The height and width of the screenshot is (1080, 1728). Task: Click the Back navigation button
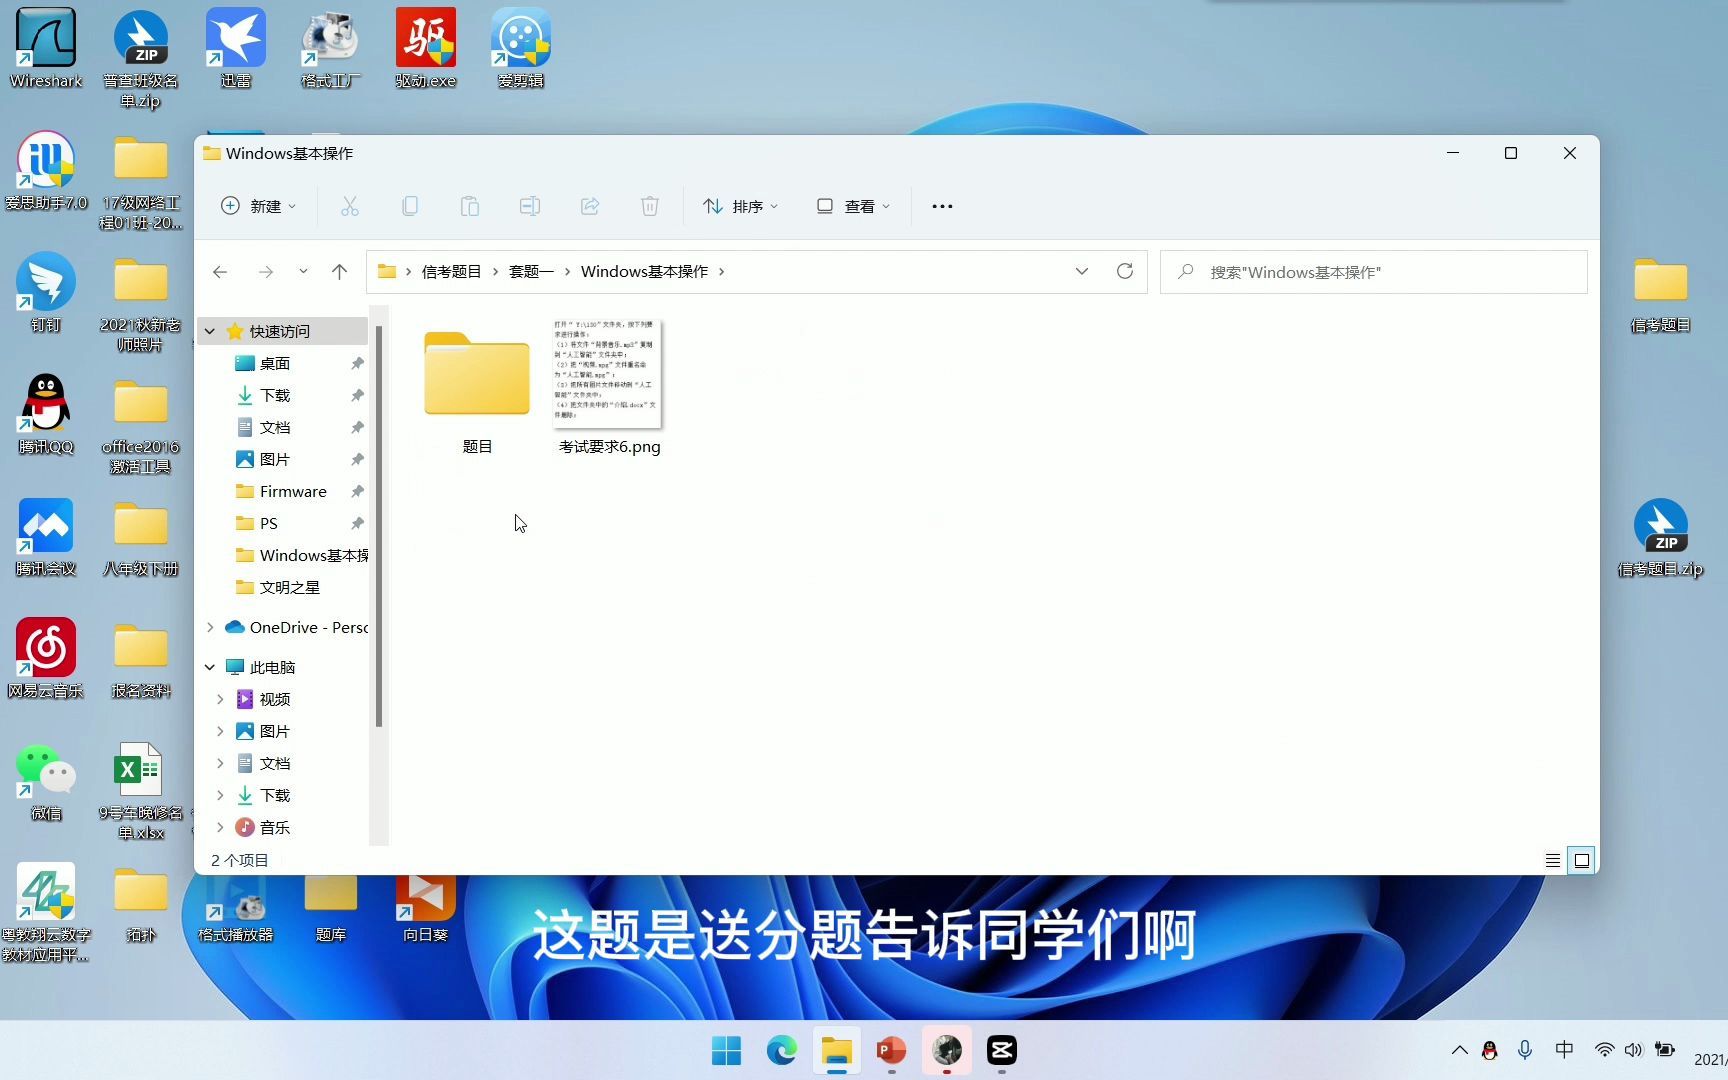tap(220, 271)
